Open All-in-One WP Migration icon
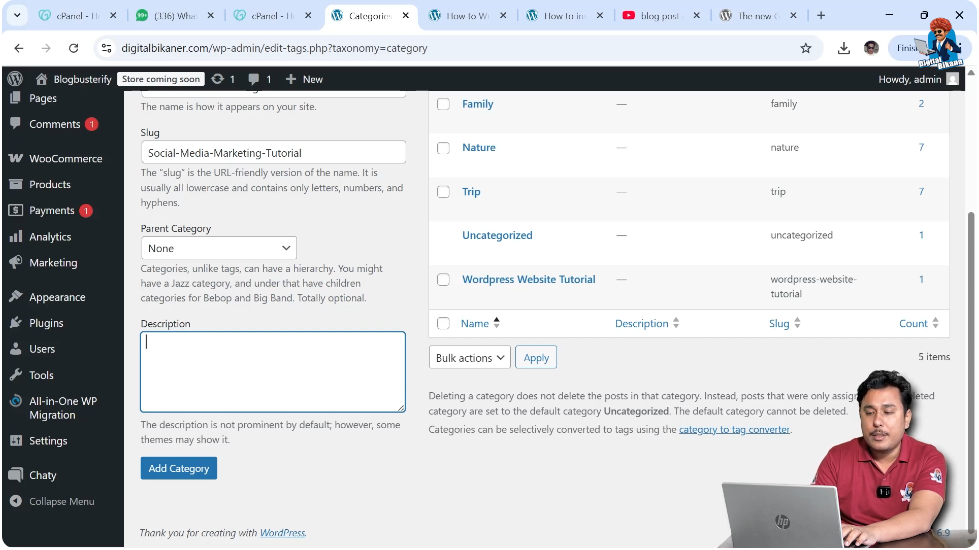979x550 pixels. pyautogui.click(x=16, y=401)
